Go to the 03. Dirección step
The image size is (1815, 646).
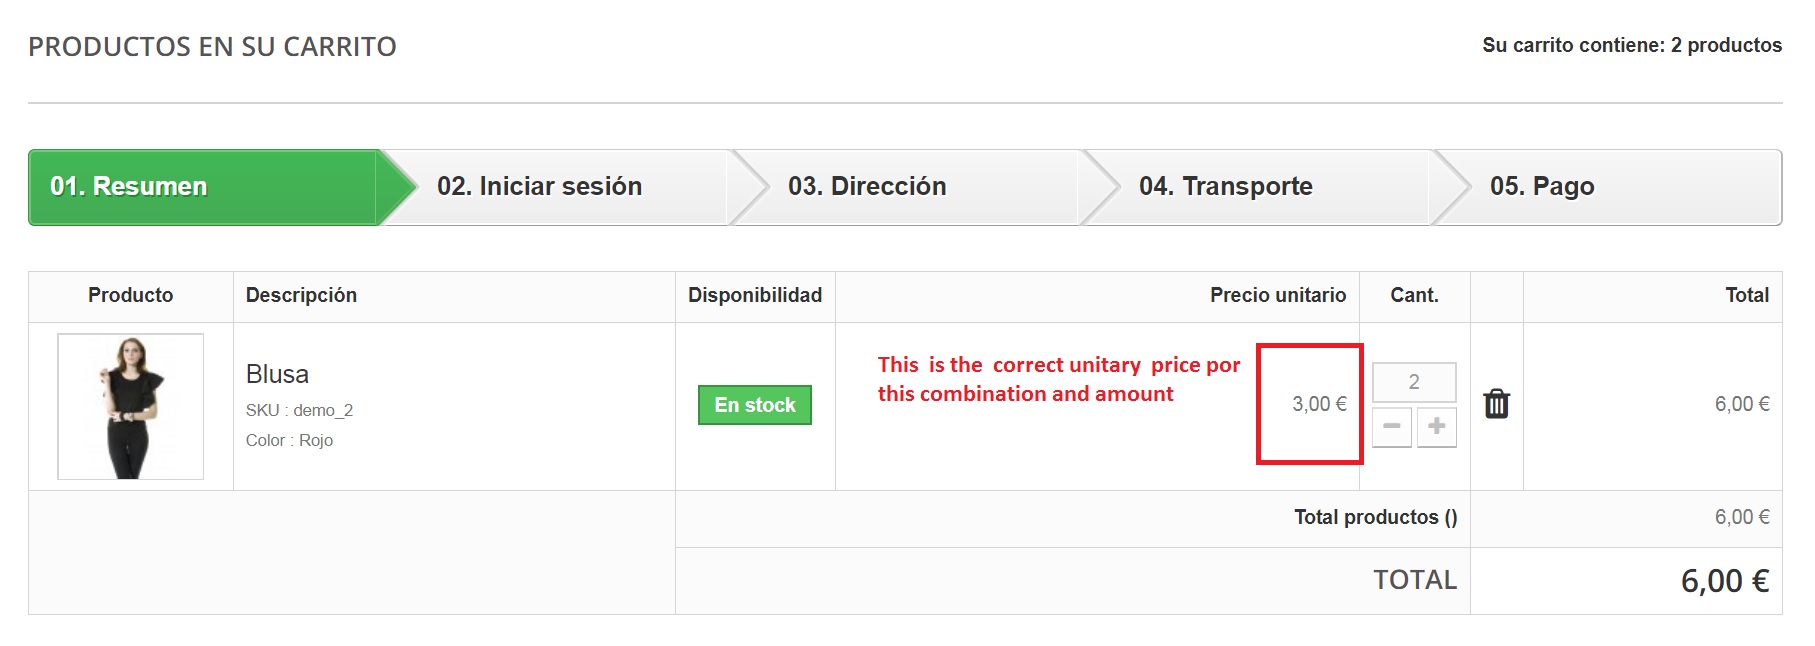(866, 187)
